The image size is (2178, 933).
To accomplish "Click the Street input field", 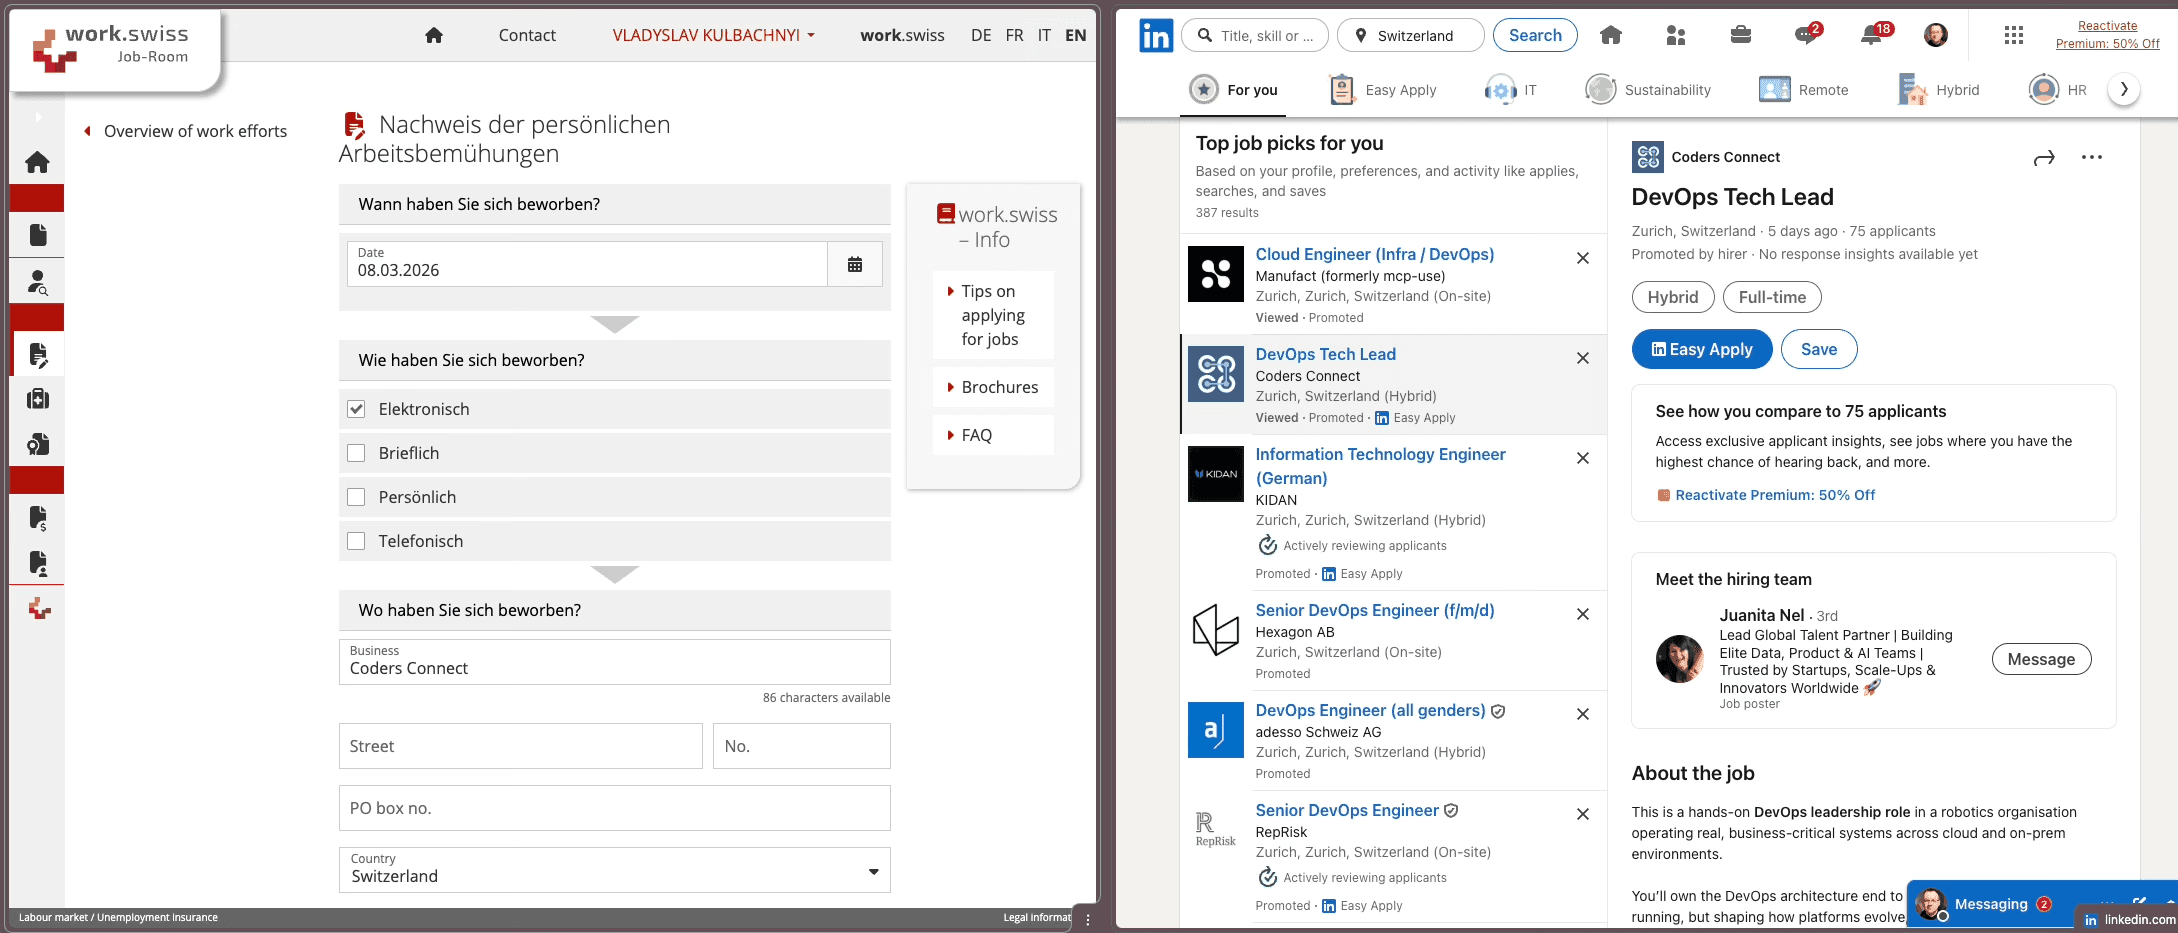I will click(520, 746).
